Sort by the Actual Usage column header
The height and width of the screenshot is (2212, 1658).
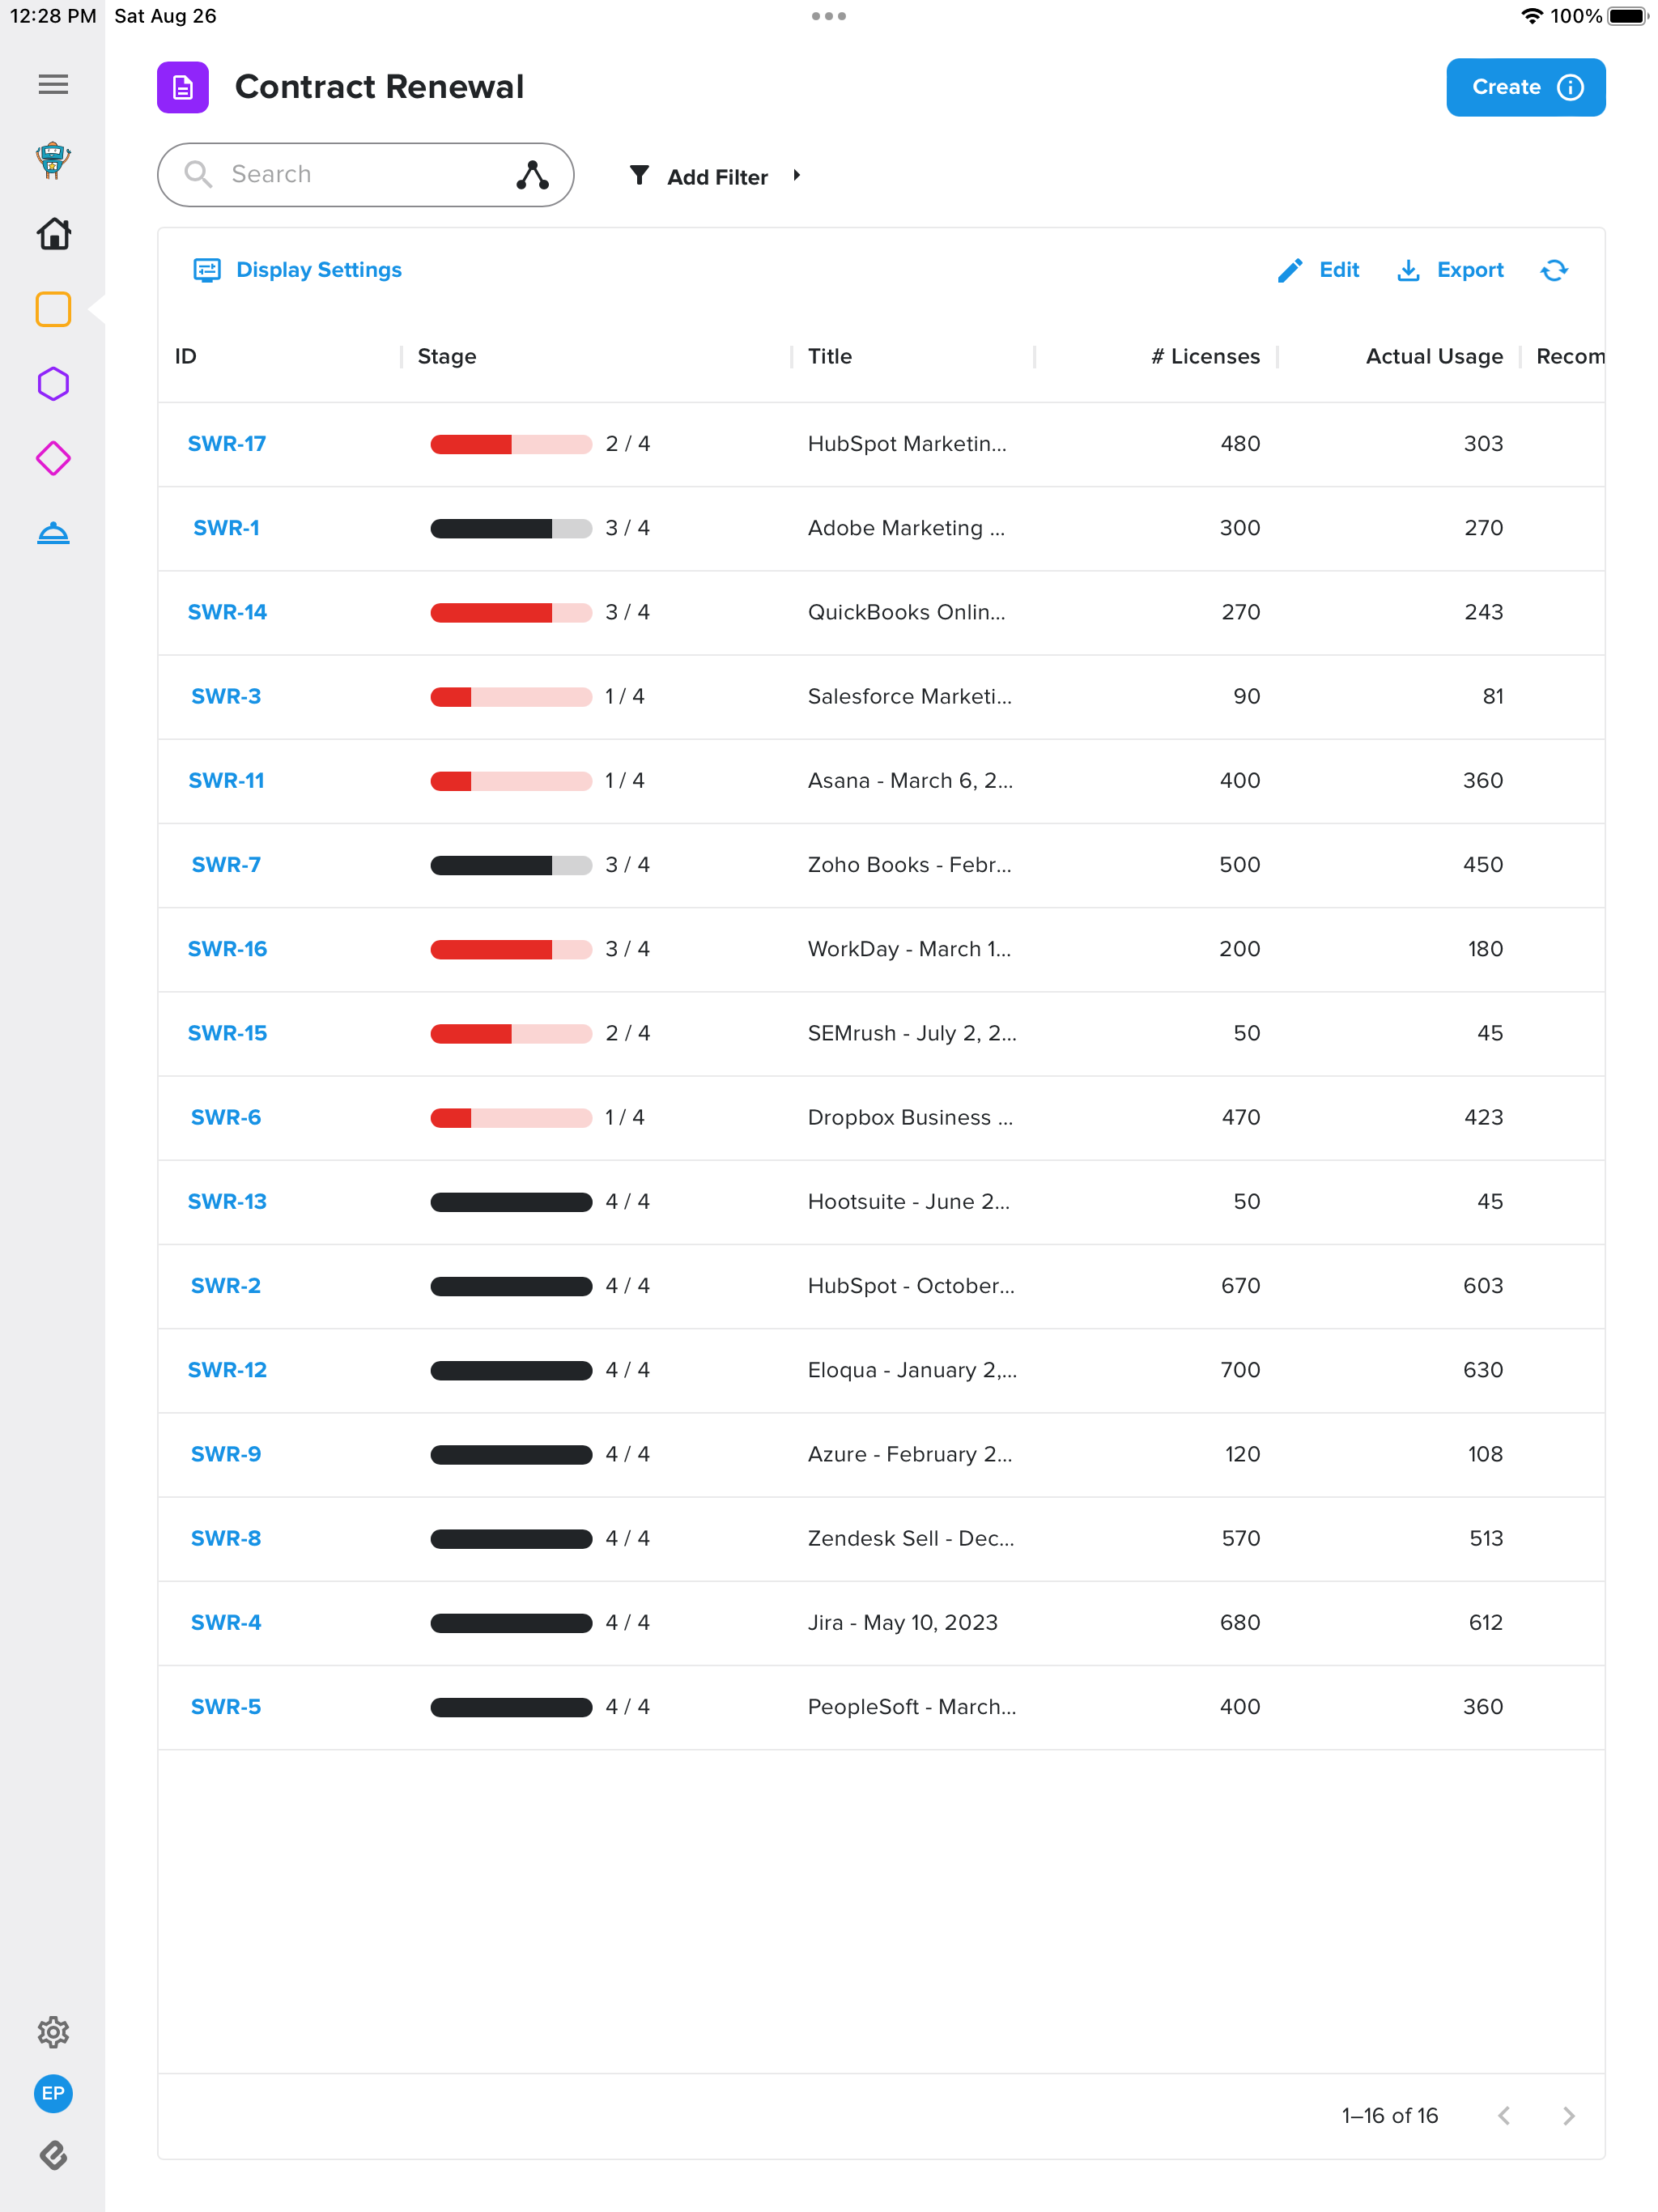1434,357
